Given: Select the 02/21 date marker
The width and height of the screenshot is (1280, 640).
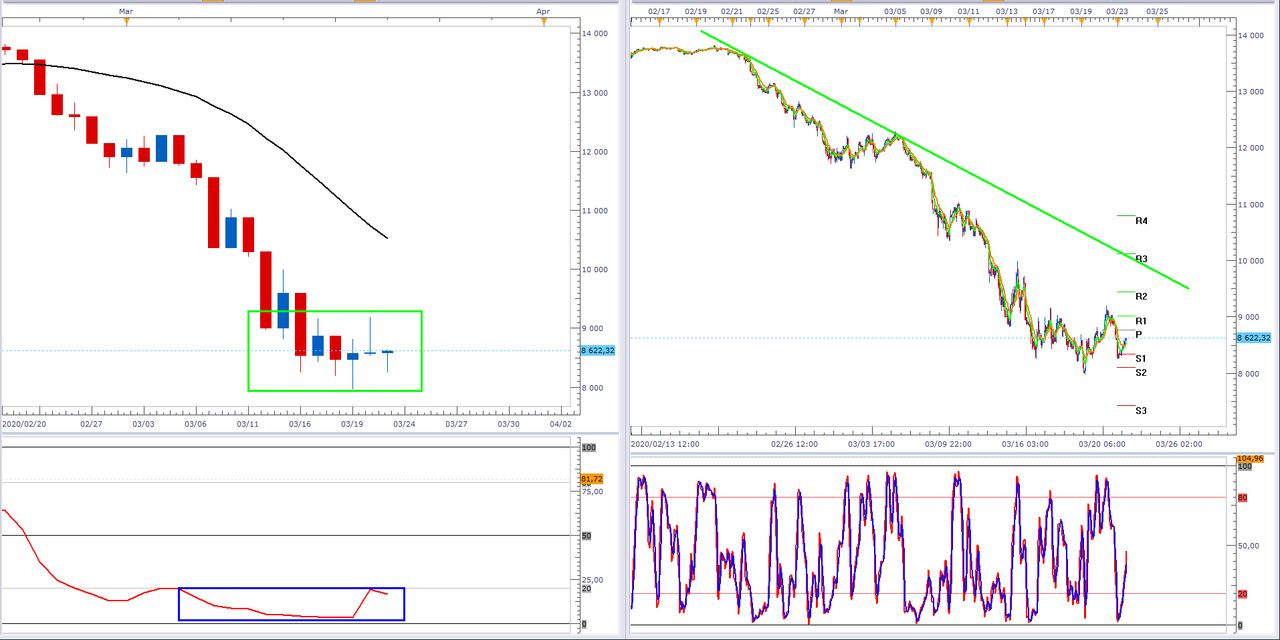Looking at the screenshot, I should coord(731,11).
